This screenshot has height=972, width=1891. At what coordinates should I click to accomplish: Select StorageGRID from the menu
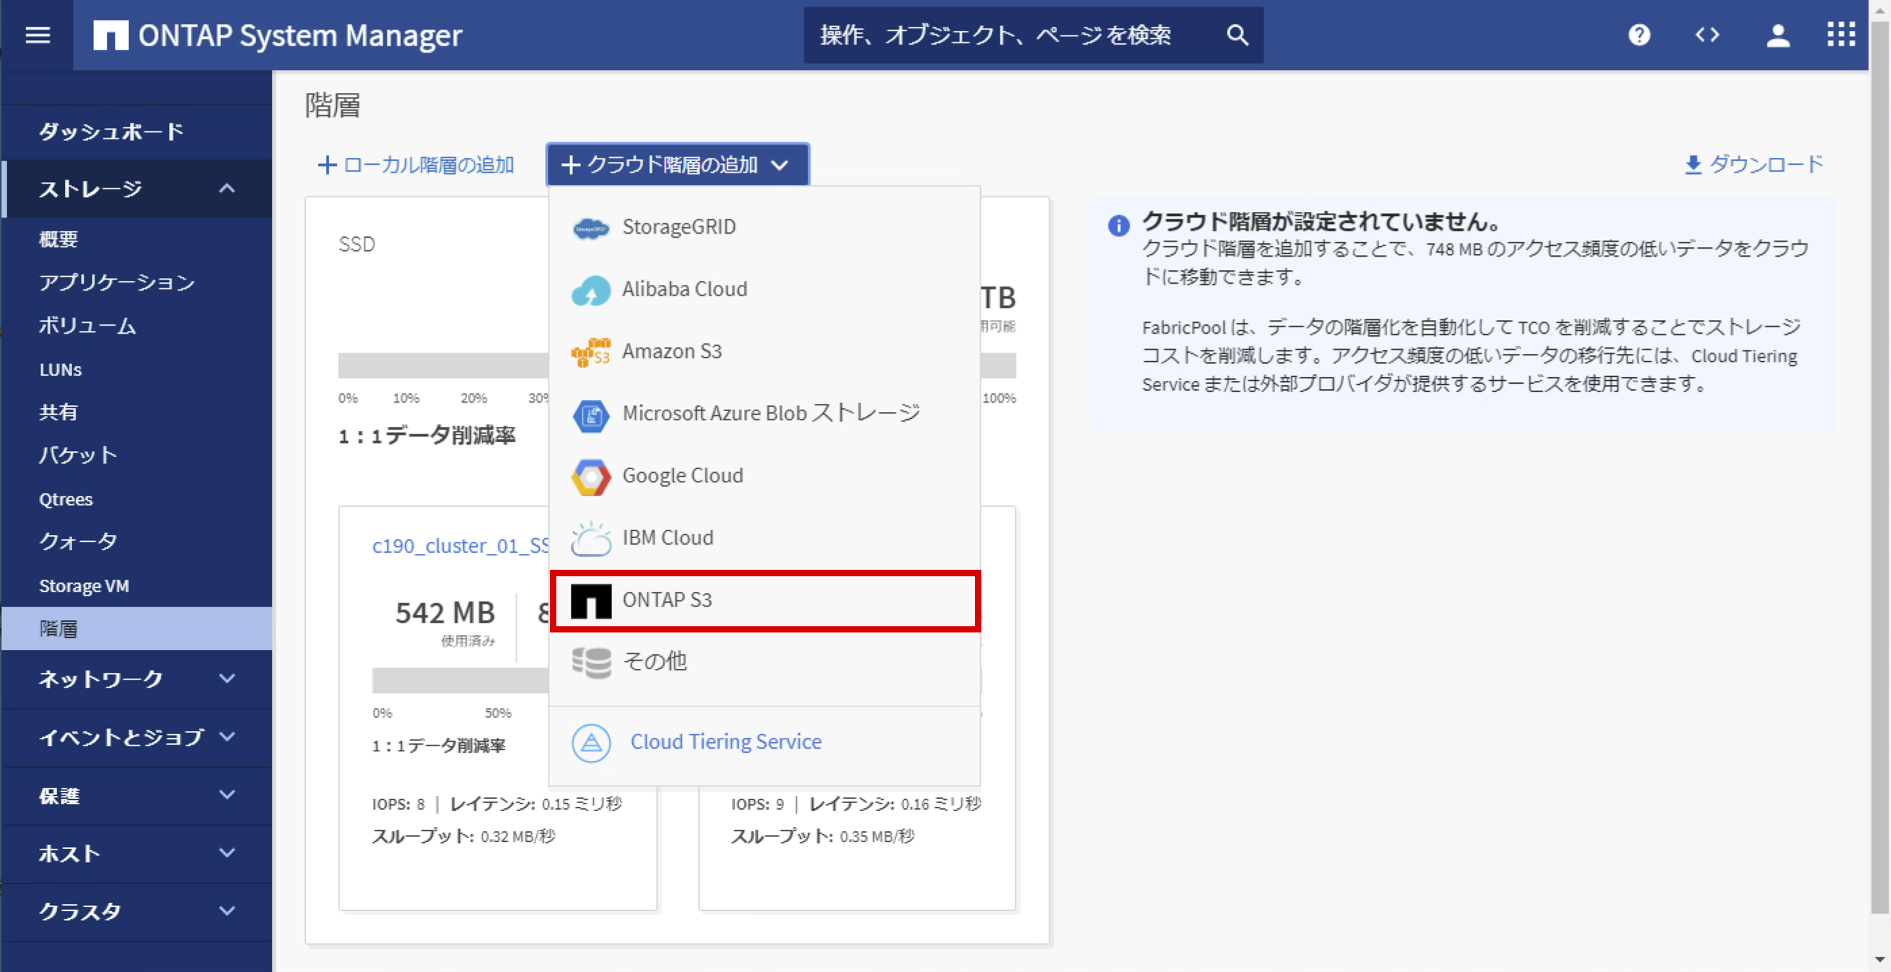click(x=764, y=227)
